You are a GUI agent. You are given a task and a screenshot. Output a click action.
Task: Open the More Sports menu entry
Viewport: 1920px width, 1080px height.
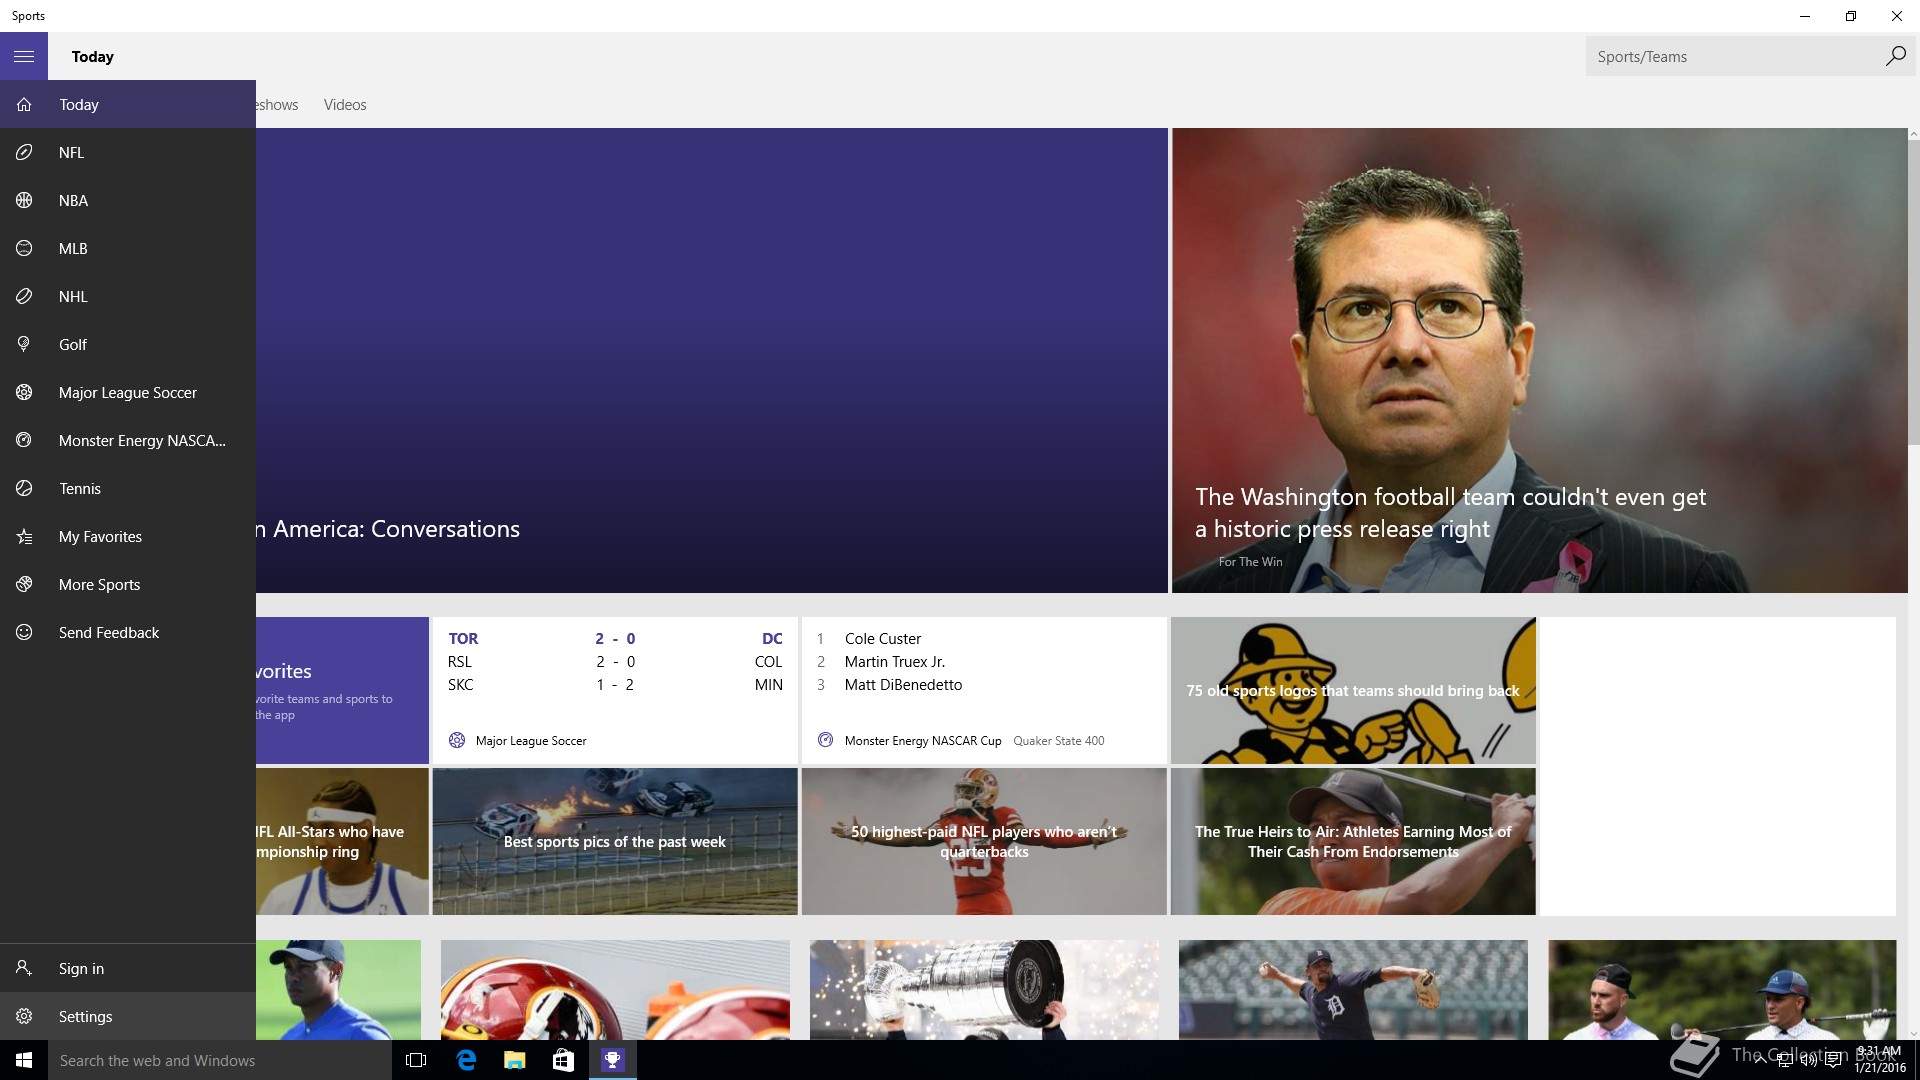pyautogui.click(x=128, y=584)
